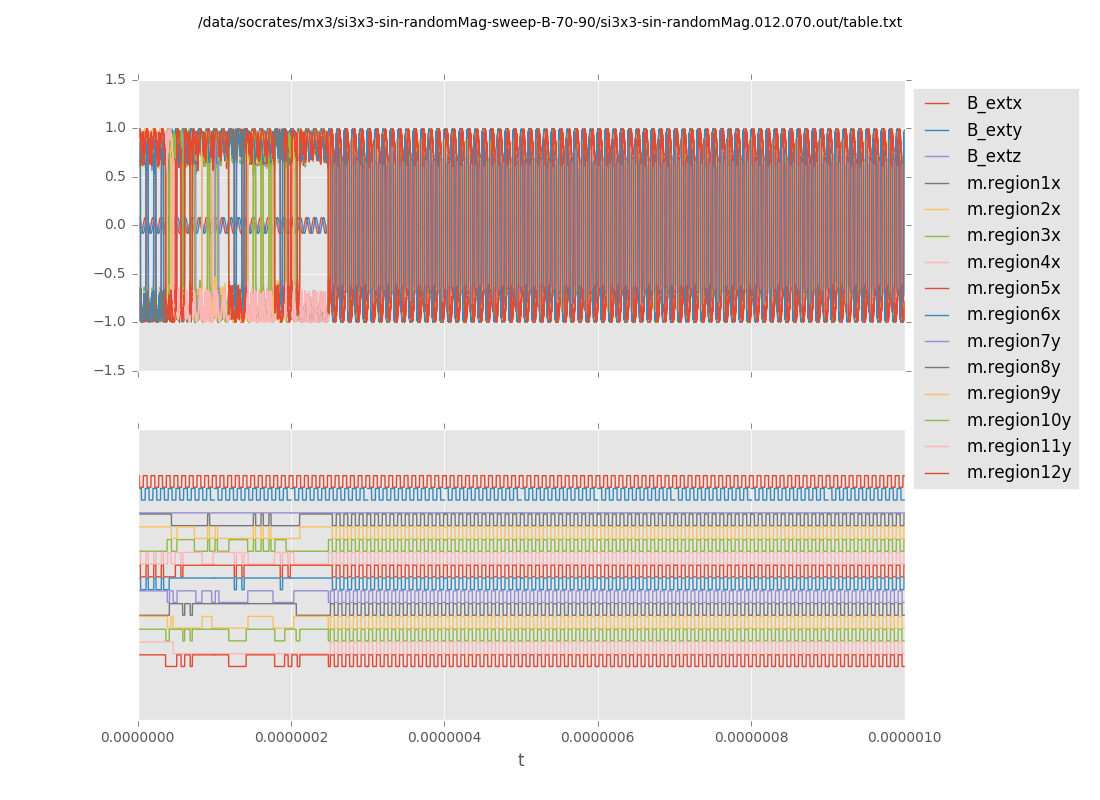Select the B_exty legend entry
The height and width of the screenshot is (800, 1100).
993,130
